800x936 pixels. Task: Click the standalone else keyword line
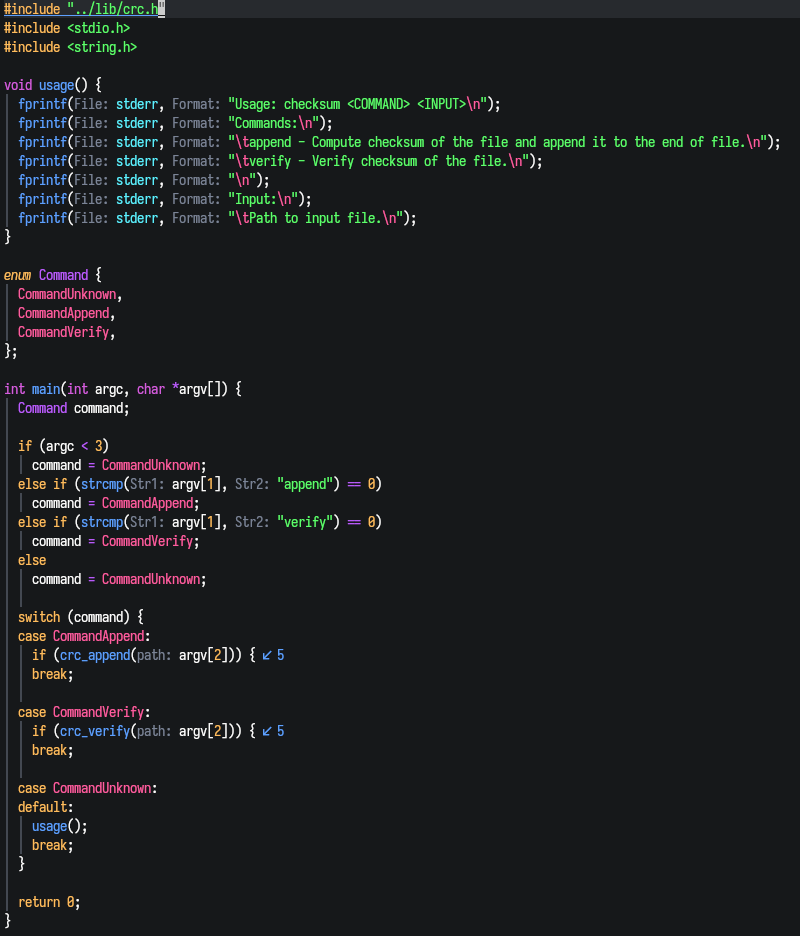(x=32, y=561)
